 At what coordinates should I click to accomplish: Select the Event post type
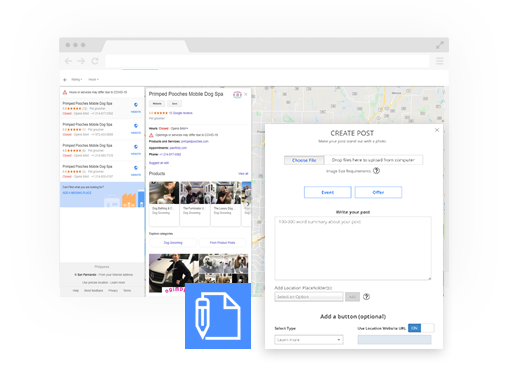(x=328, y=192)
